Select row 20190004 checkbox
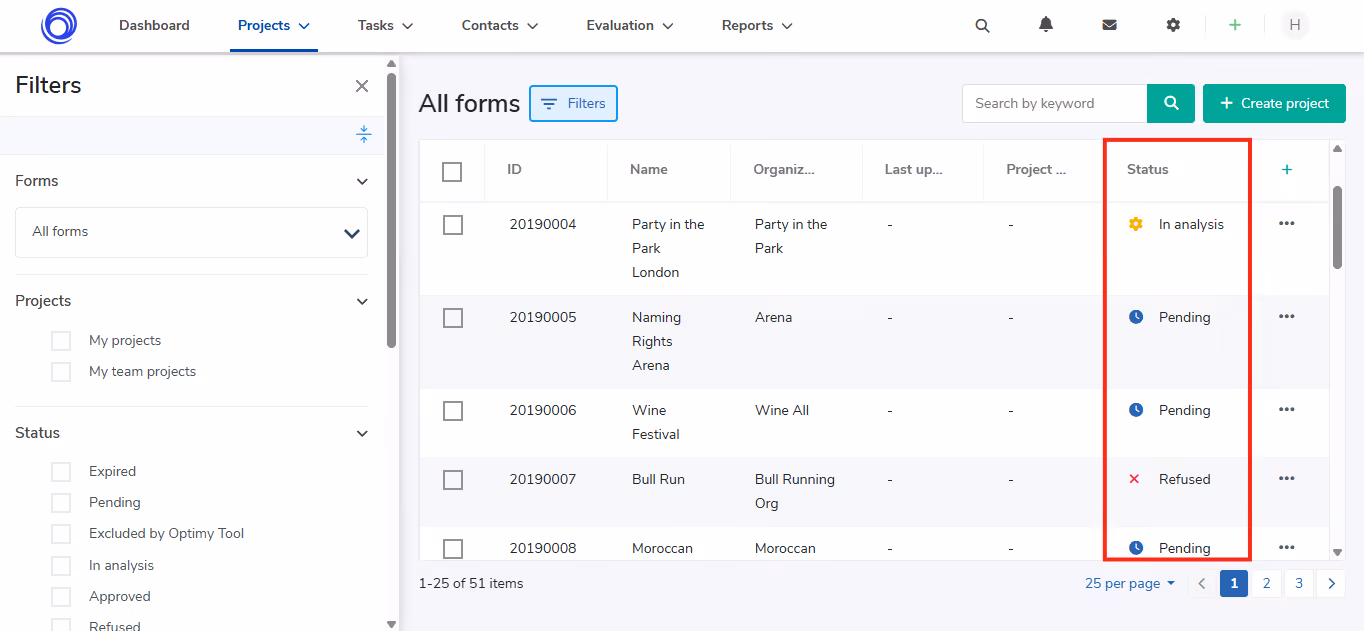1364x631 pixels. coord(453,225)
